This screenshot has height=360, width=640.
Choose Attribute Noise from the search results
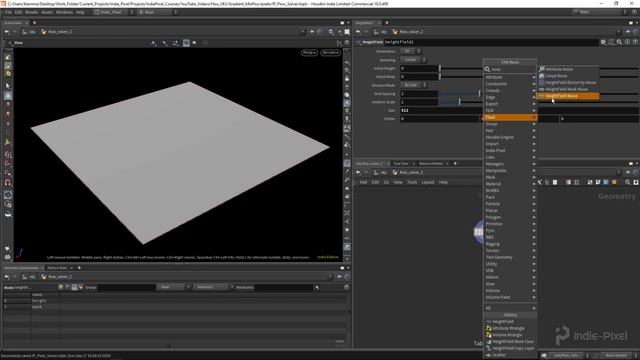click(568, 69)
